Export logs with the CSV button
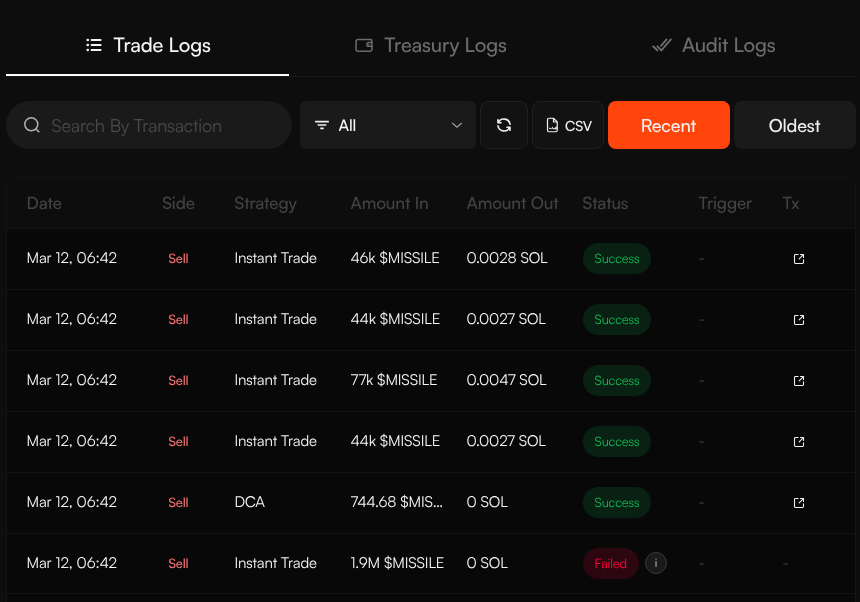Screen dimensions: 860x602 [568, 125]
